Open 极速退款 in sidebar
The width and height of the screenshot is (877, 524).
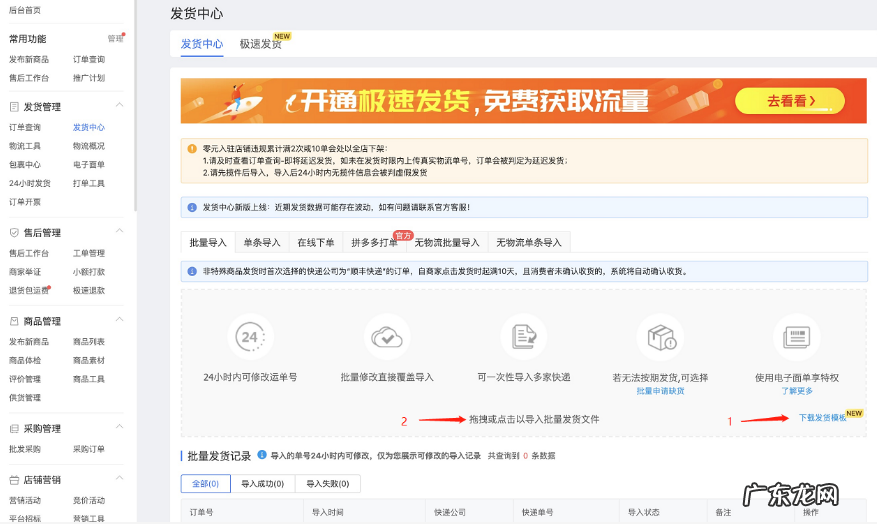[x=89, y=290]
